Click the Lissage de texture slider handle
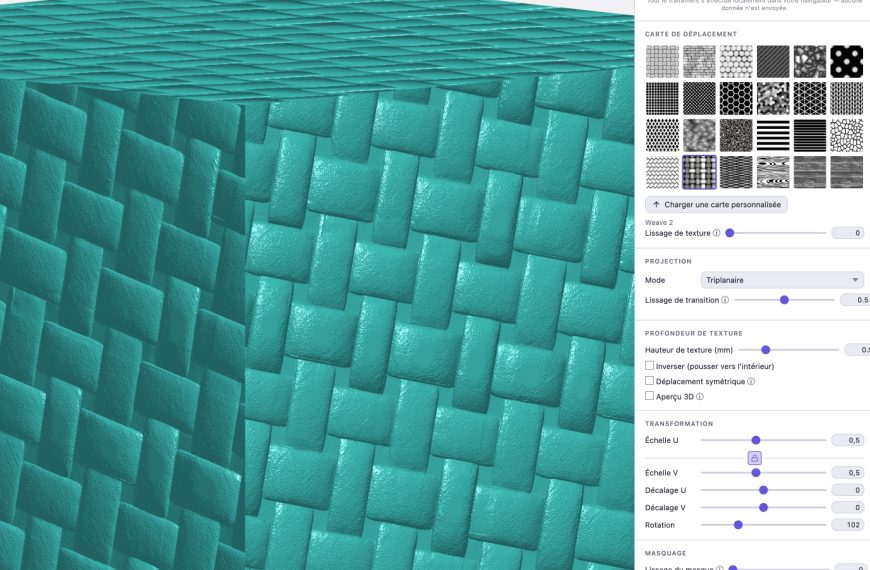This screenshot has height=570, width=870. pyautogui.click(x=730, y=233)
